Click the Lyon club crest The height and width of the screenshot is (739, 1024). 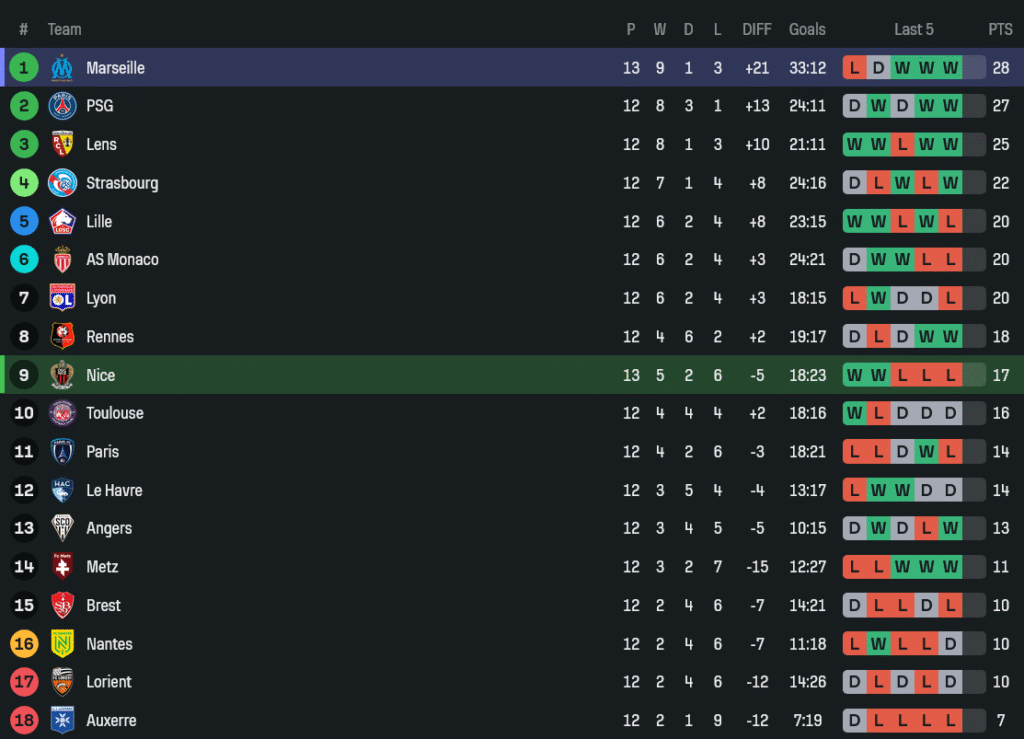point(62,298)
